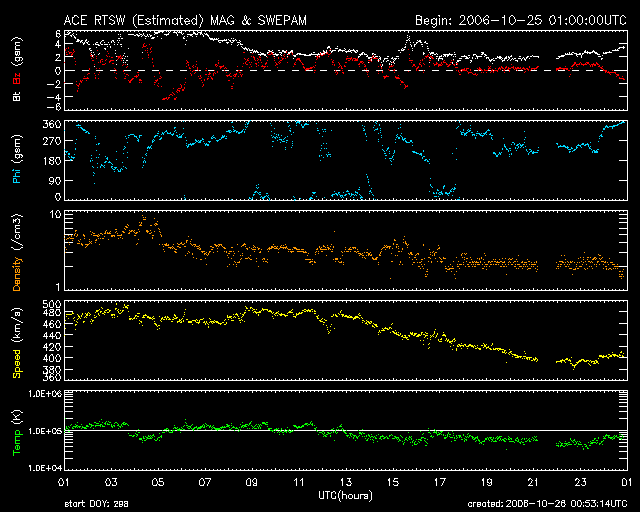
Task: Click the "15" hour tick label
Action: pyautogui.click(x=392, y=482)
